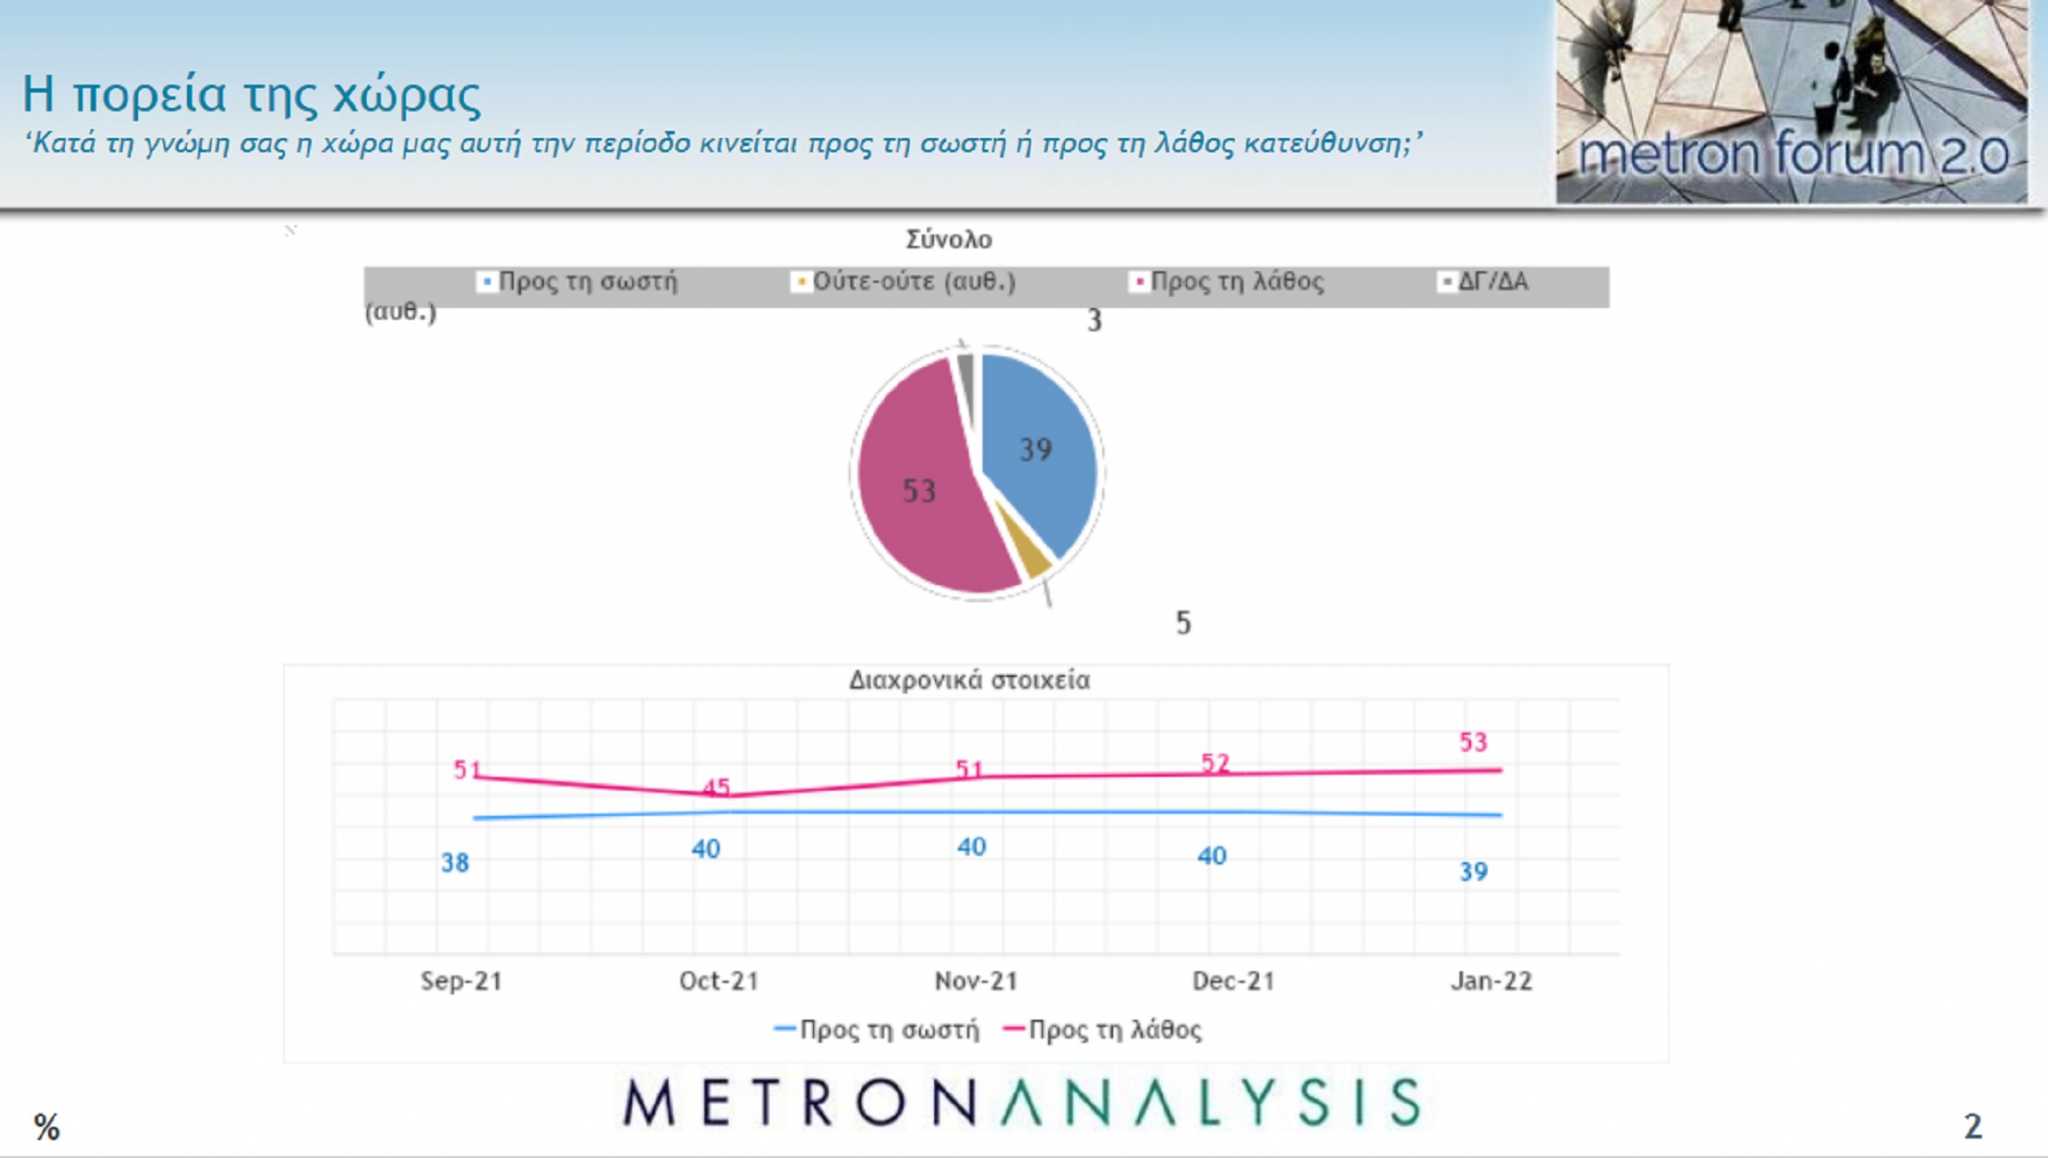
Task: Click the pink 53 data label on the line chart
Action: pos(1473,742)
